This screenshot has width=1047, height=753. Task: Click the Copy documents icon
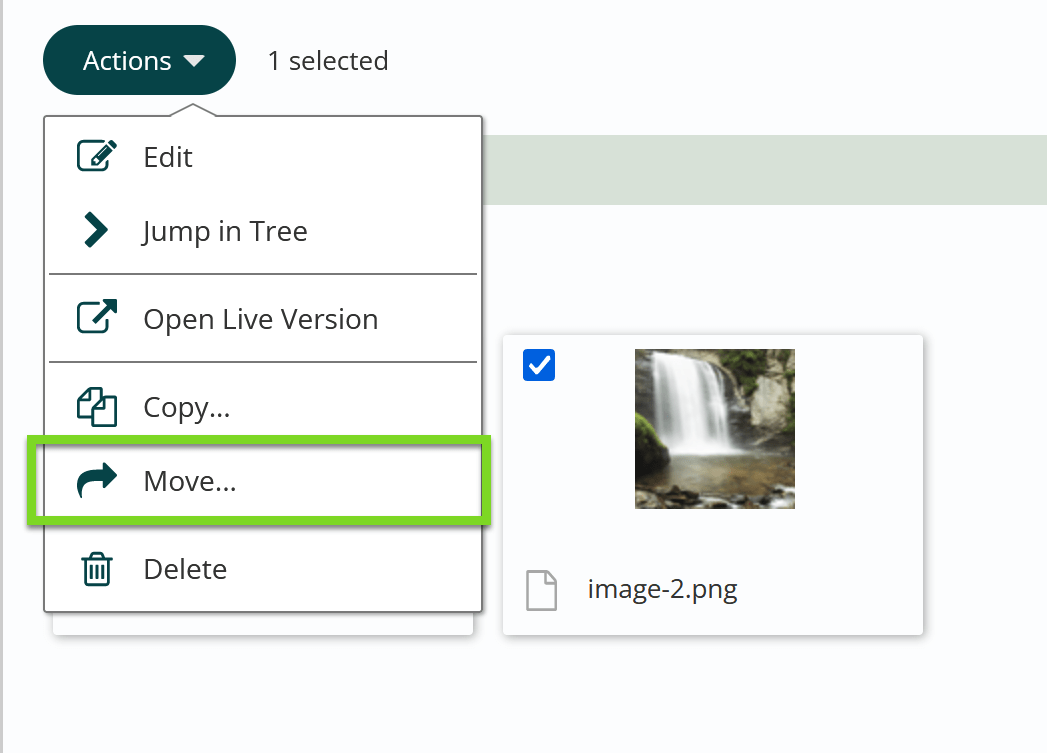click(96, 407)
